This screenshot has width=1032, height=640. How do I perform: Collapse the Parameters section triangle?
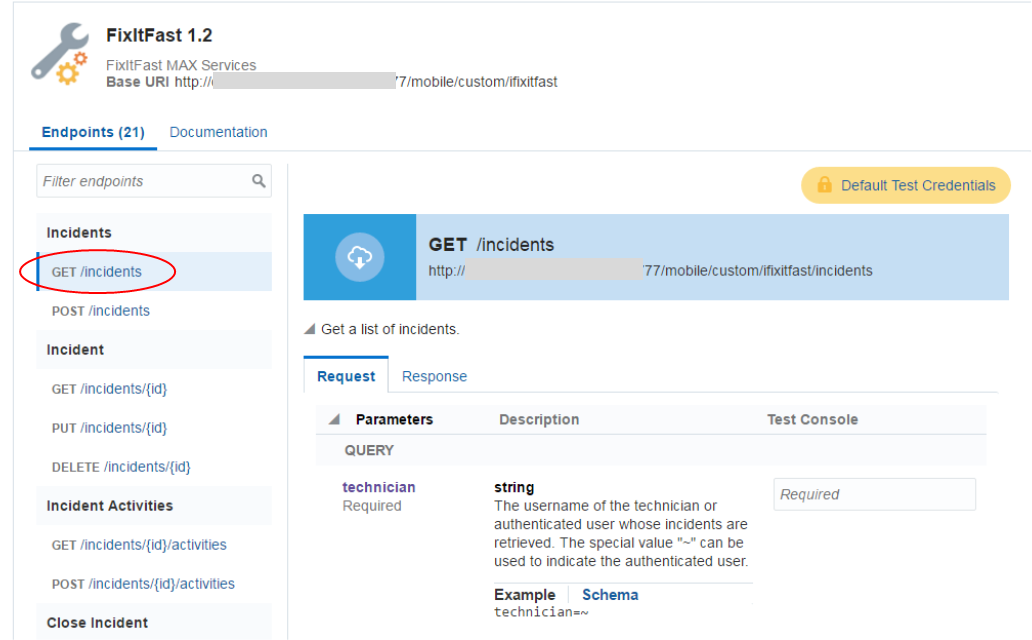[x=334, y=419]
